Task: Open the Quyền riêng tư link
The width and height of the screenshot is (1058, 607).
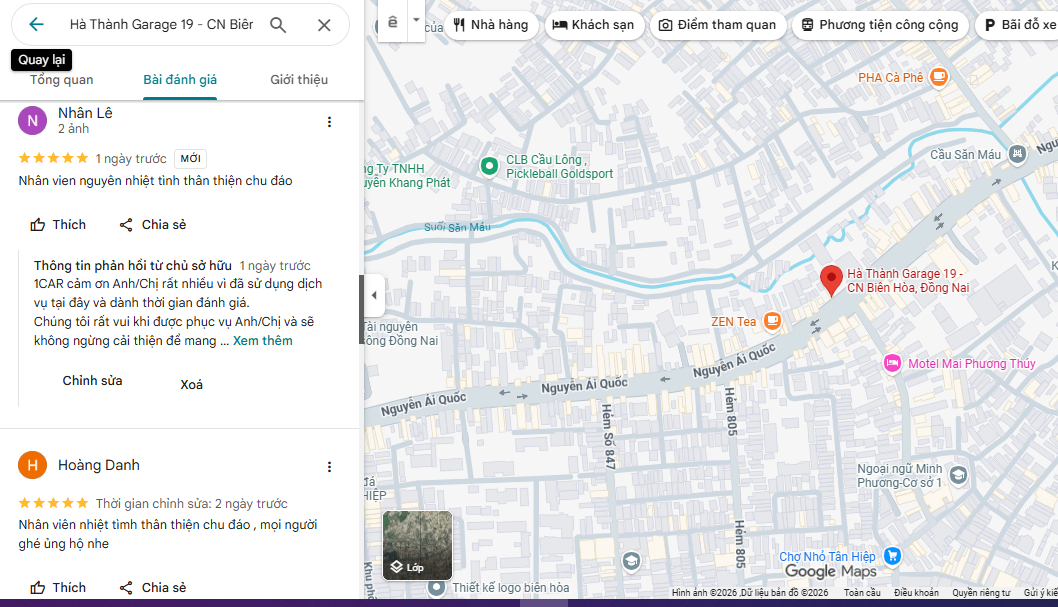Action: pos(981,593)
